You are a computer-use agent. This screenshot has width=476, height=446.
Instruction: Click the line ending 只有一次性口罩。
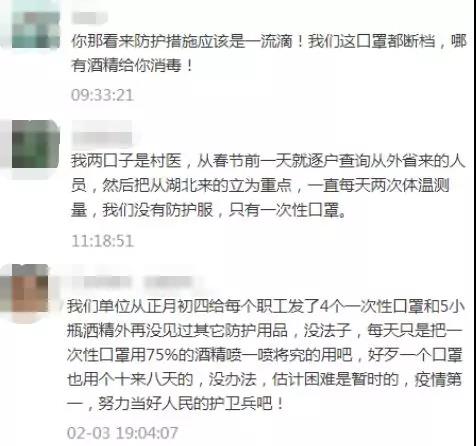[x=209, y=210]
